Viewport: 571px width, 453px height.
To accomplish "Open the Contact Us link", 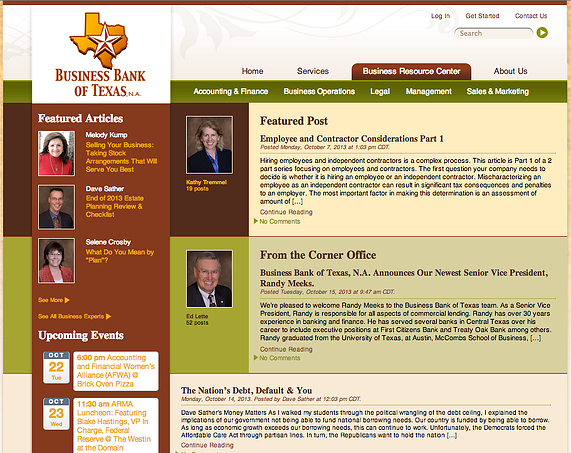I will (531, 16).
